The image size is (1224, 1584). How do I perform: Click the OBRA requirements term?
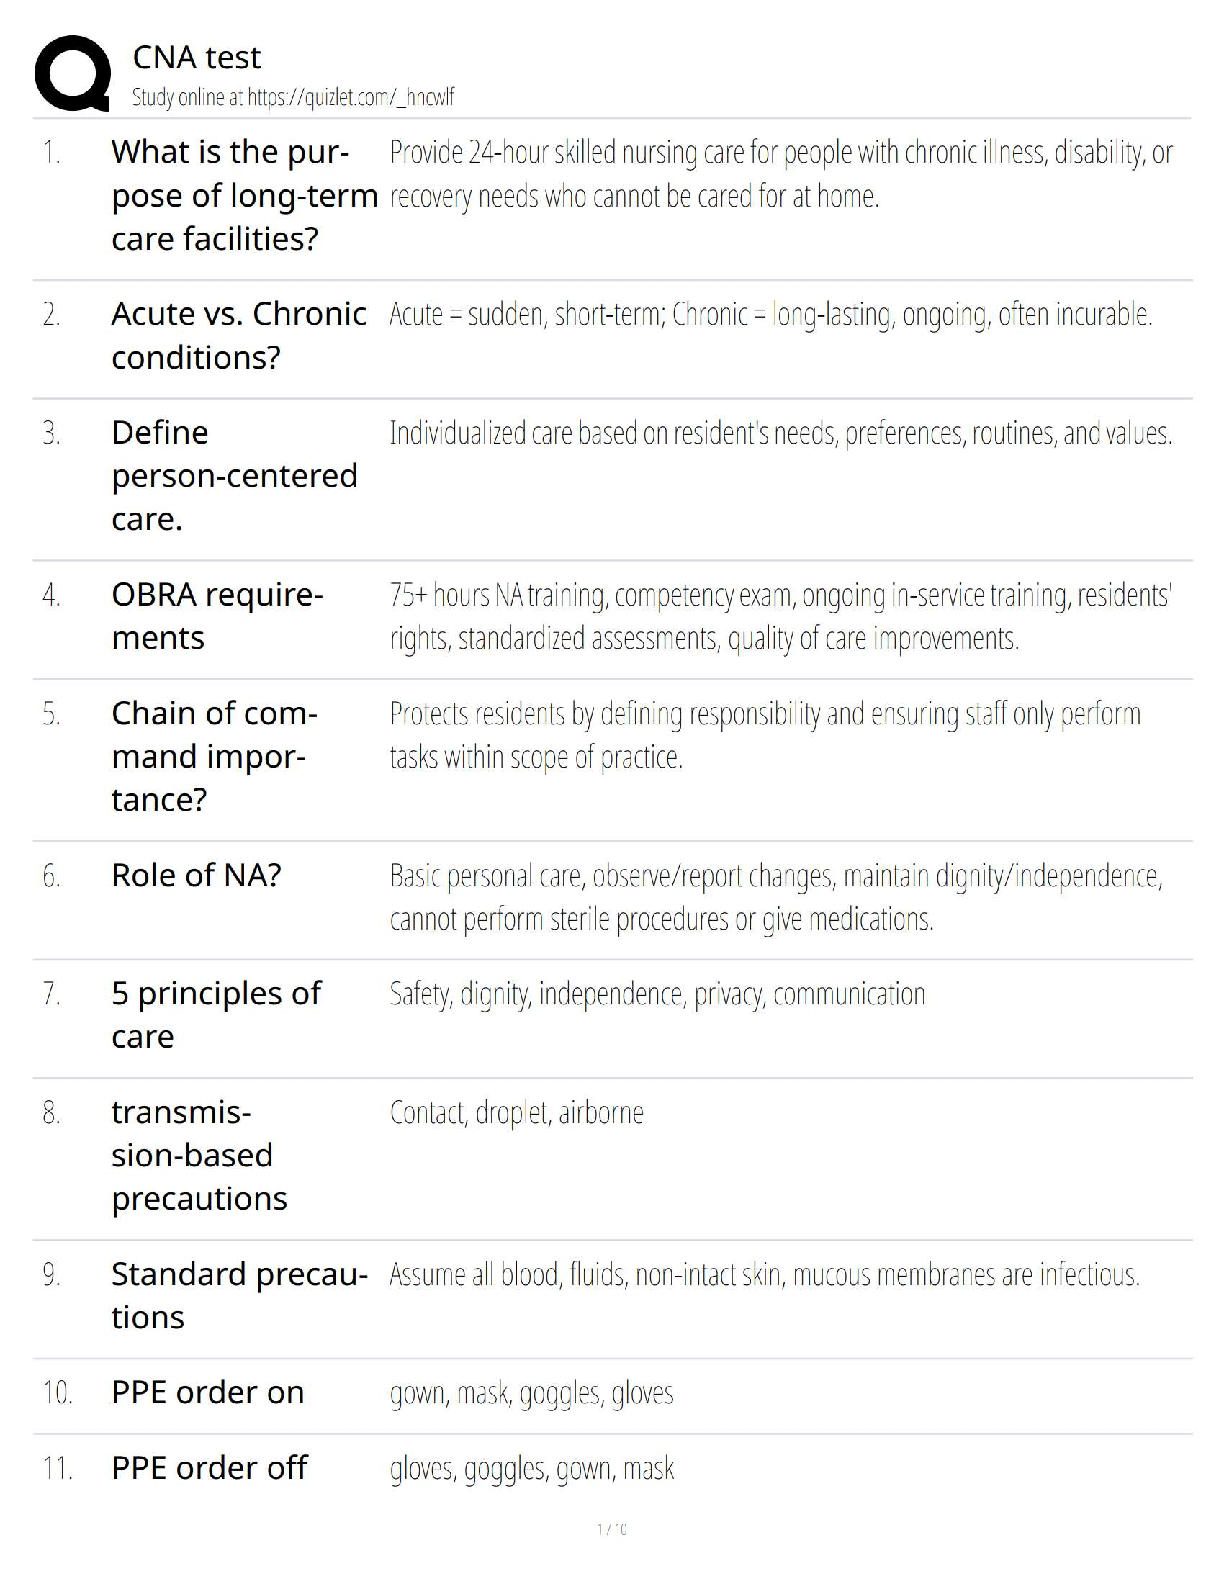[217, 617]
